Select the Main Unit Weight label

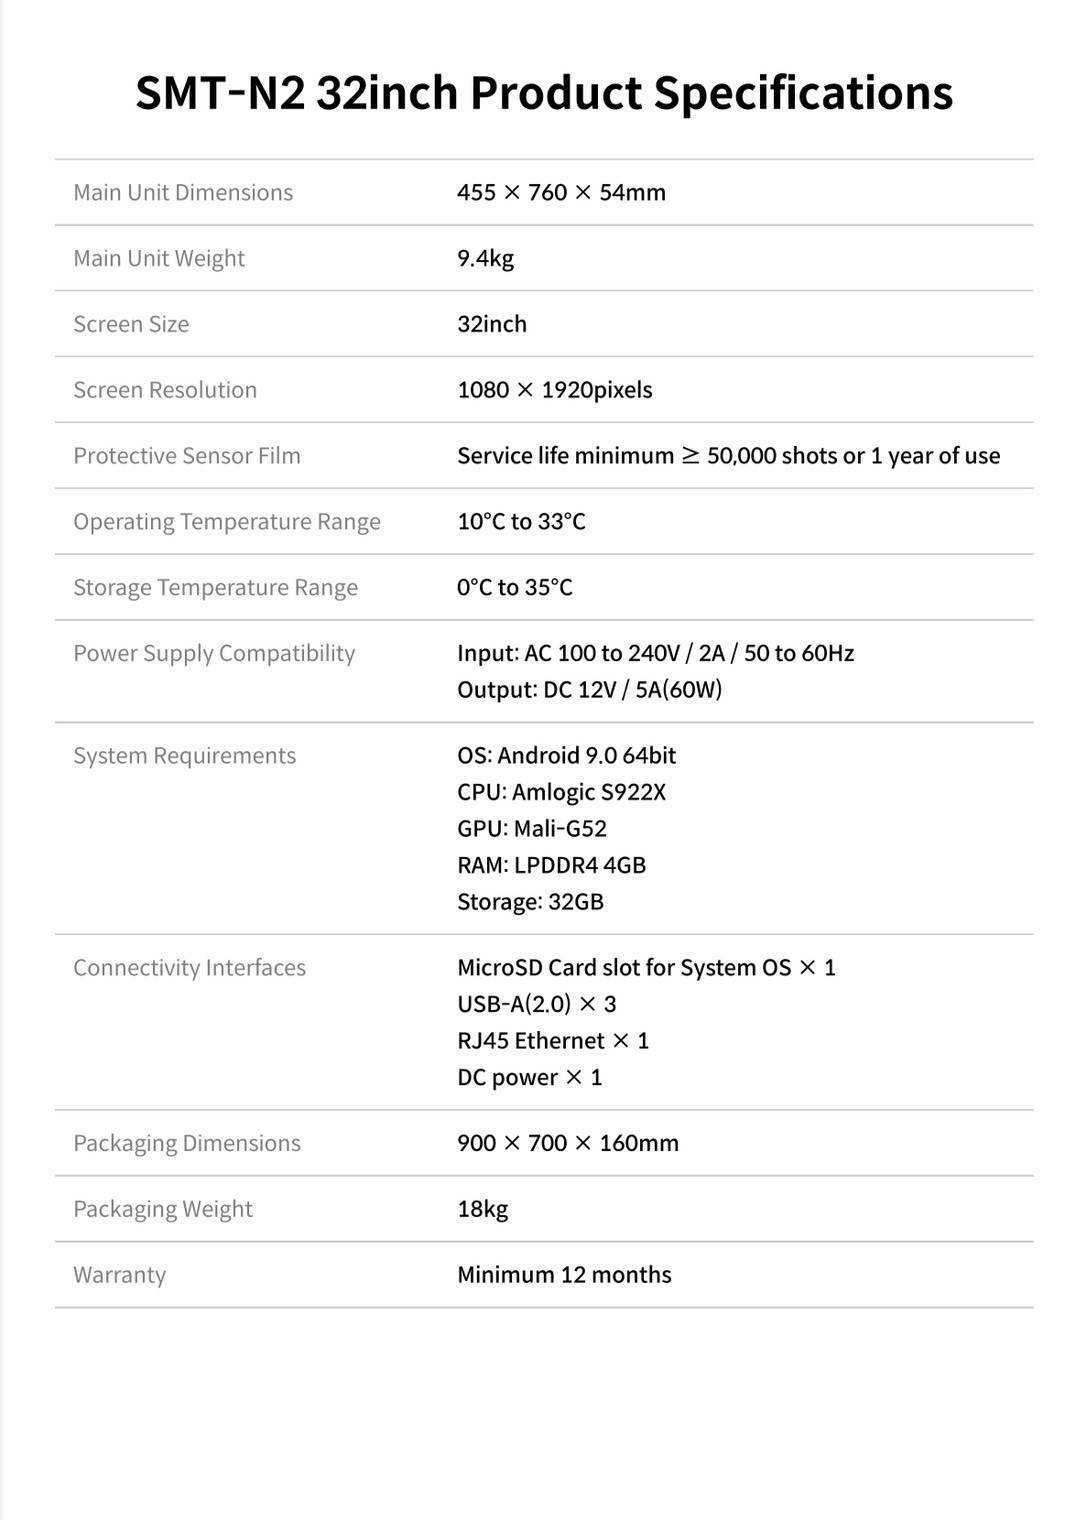pyautogui.click(x=159, y=258)
